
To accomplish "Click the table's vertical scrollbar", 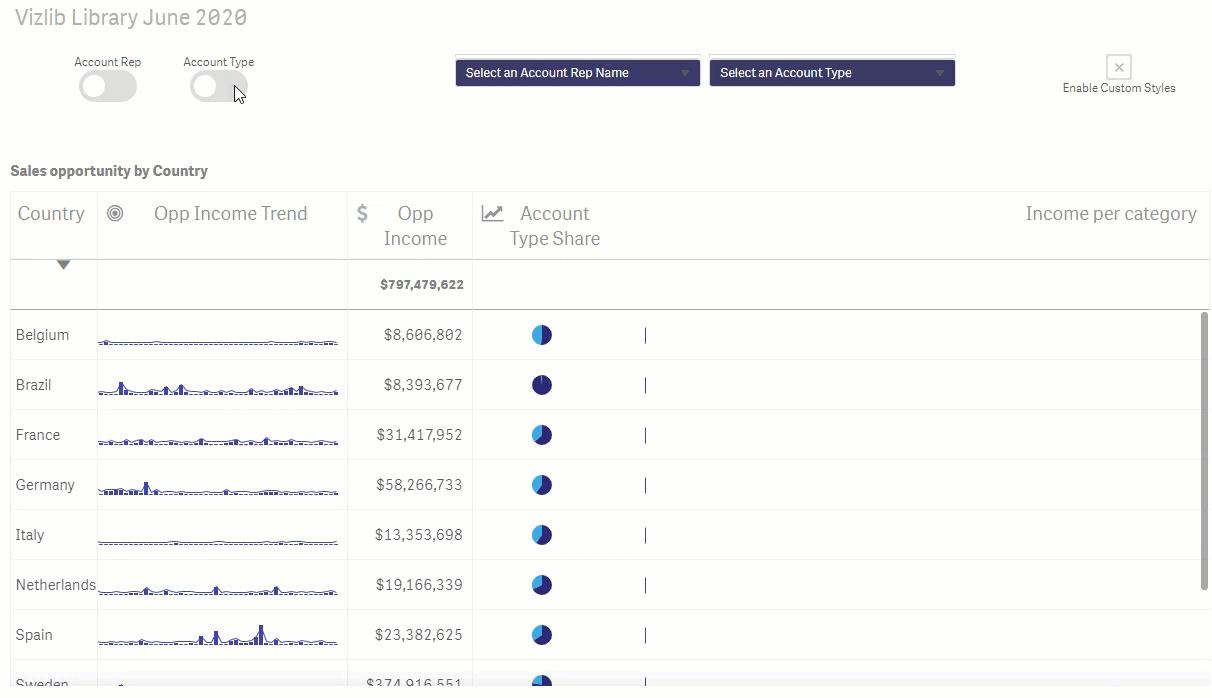I will pyautogui.click(x=1204, y=450).
